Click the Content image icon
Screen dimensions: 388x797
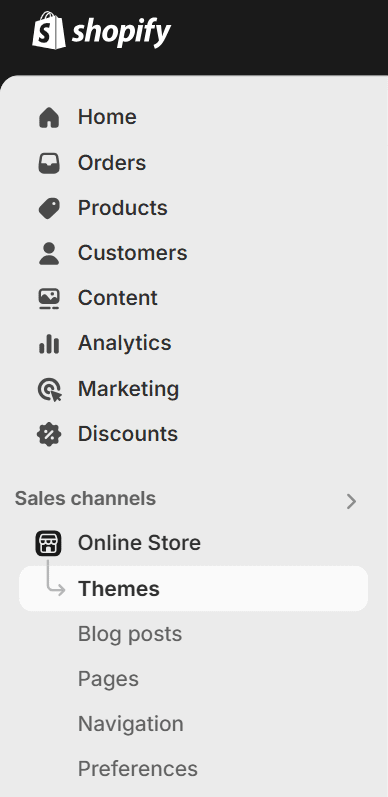click(x=49, y=299)
